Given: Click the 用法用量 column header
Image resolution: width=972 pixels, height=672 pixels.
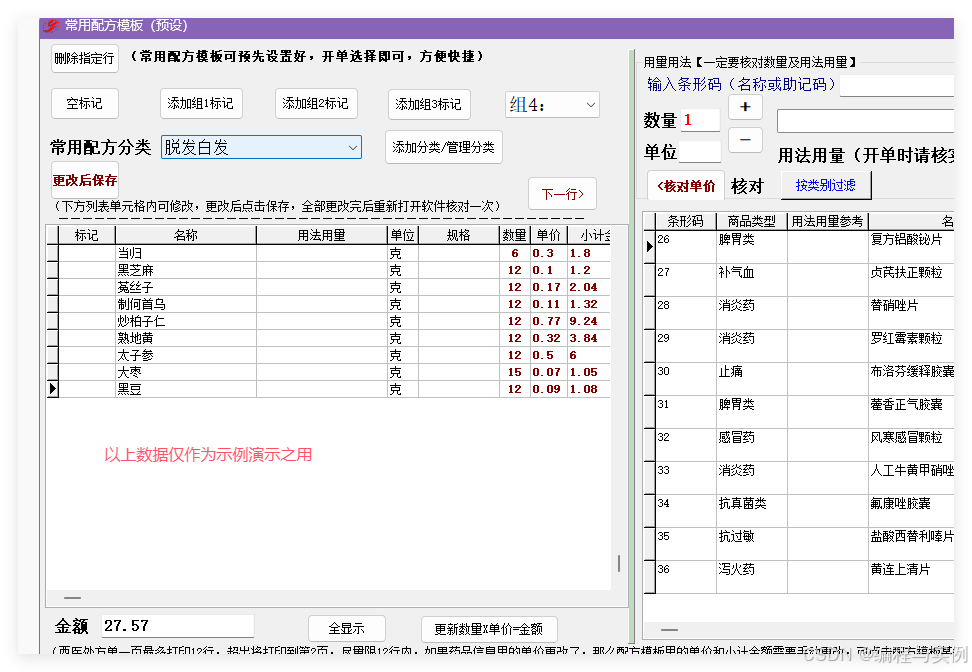Looking at the screenshot, I should click(321, 236).
